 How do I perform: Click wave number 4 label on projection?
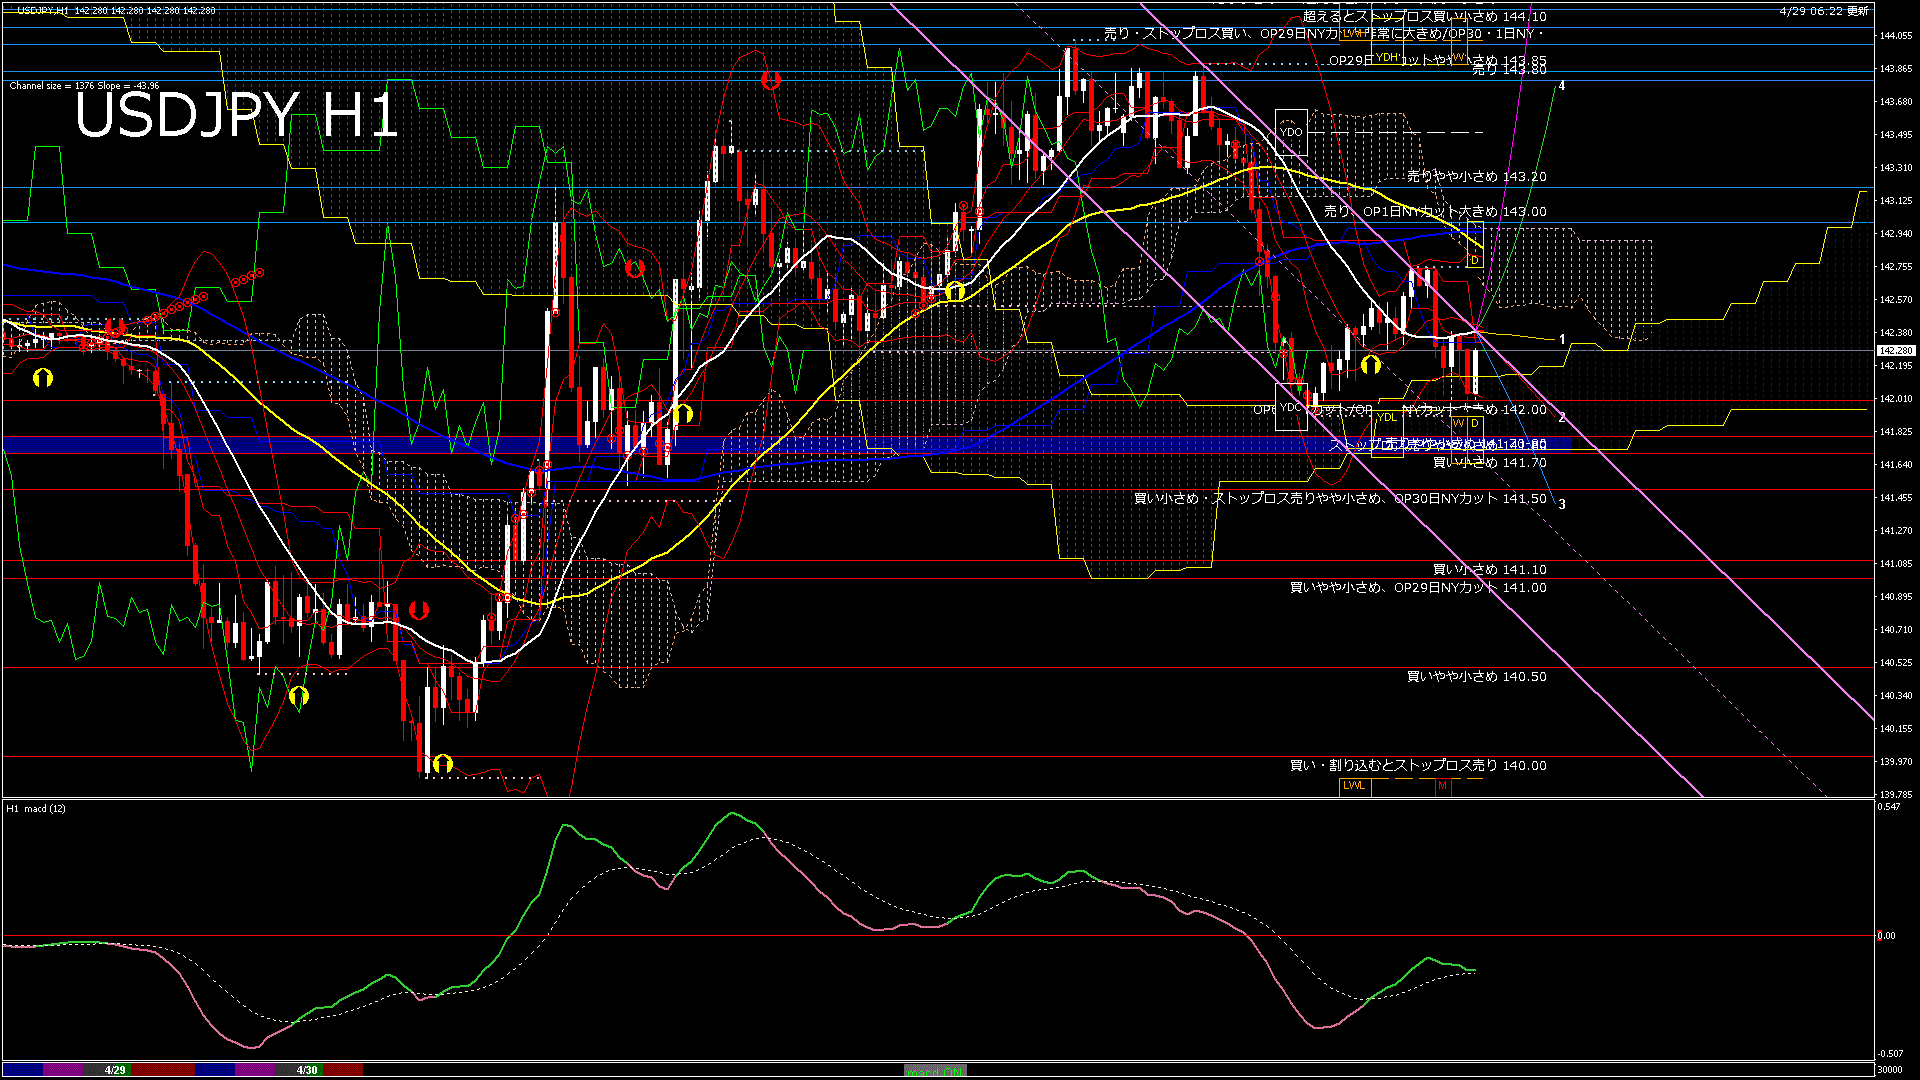point(1562,86)
